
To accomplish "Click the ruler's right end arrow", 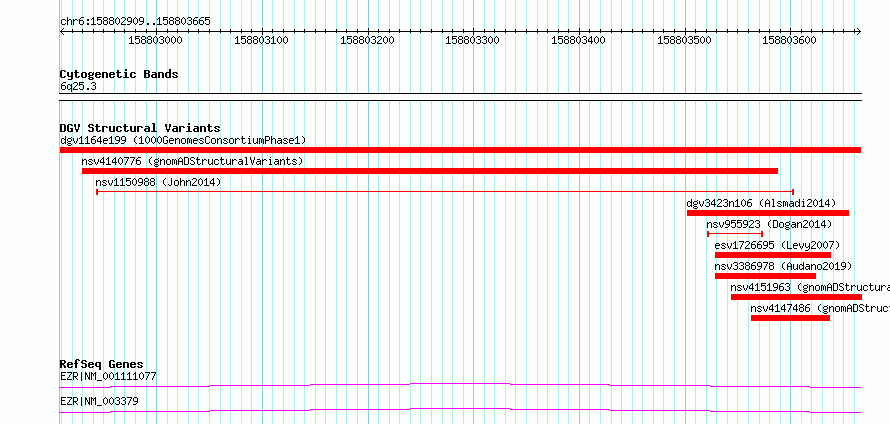I will click(858, 32).
